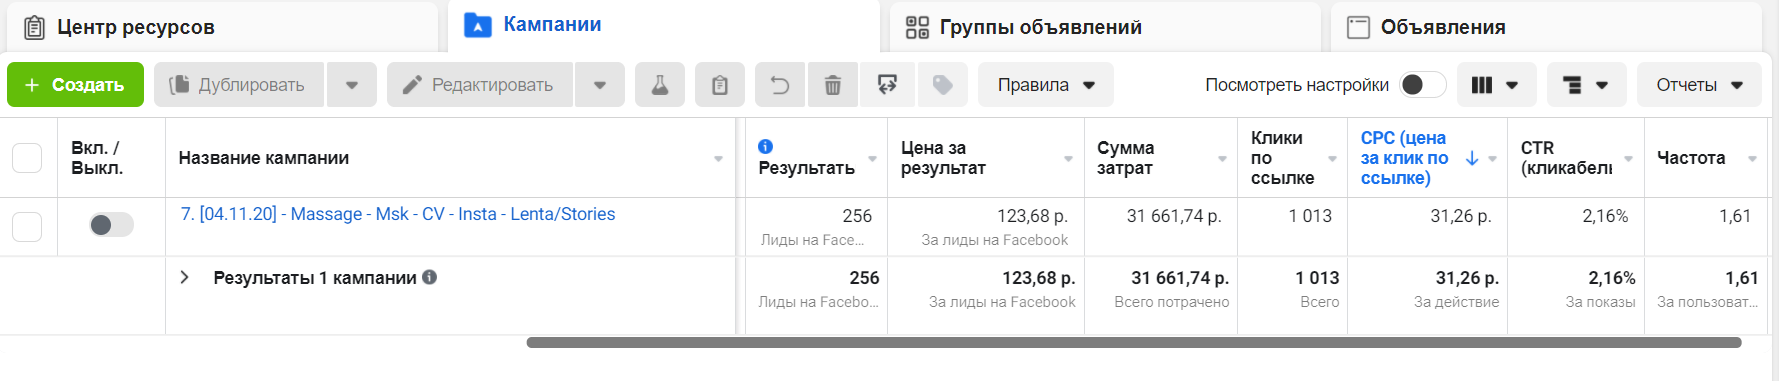Sort by CPC (цена за клик по ссылке) header
1779x381 pixels.
click(1404, 158)
